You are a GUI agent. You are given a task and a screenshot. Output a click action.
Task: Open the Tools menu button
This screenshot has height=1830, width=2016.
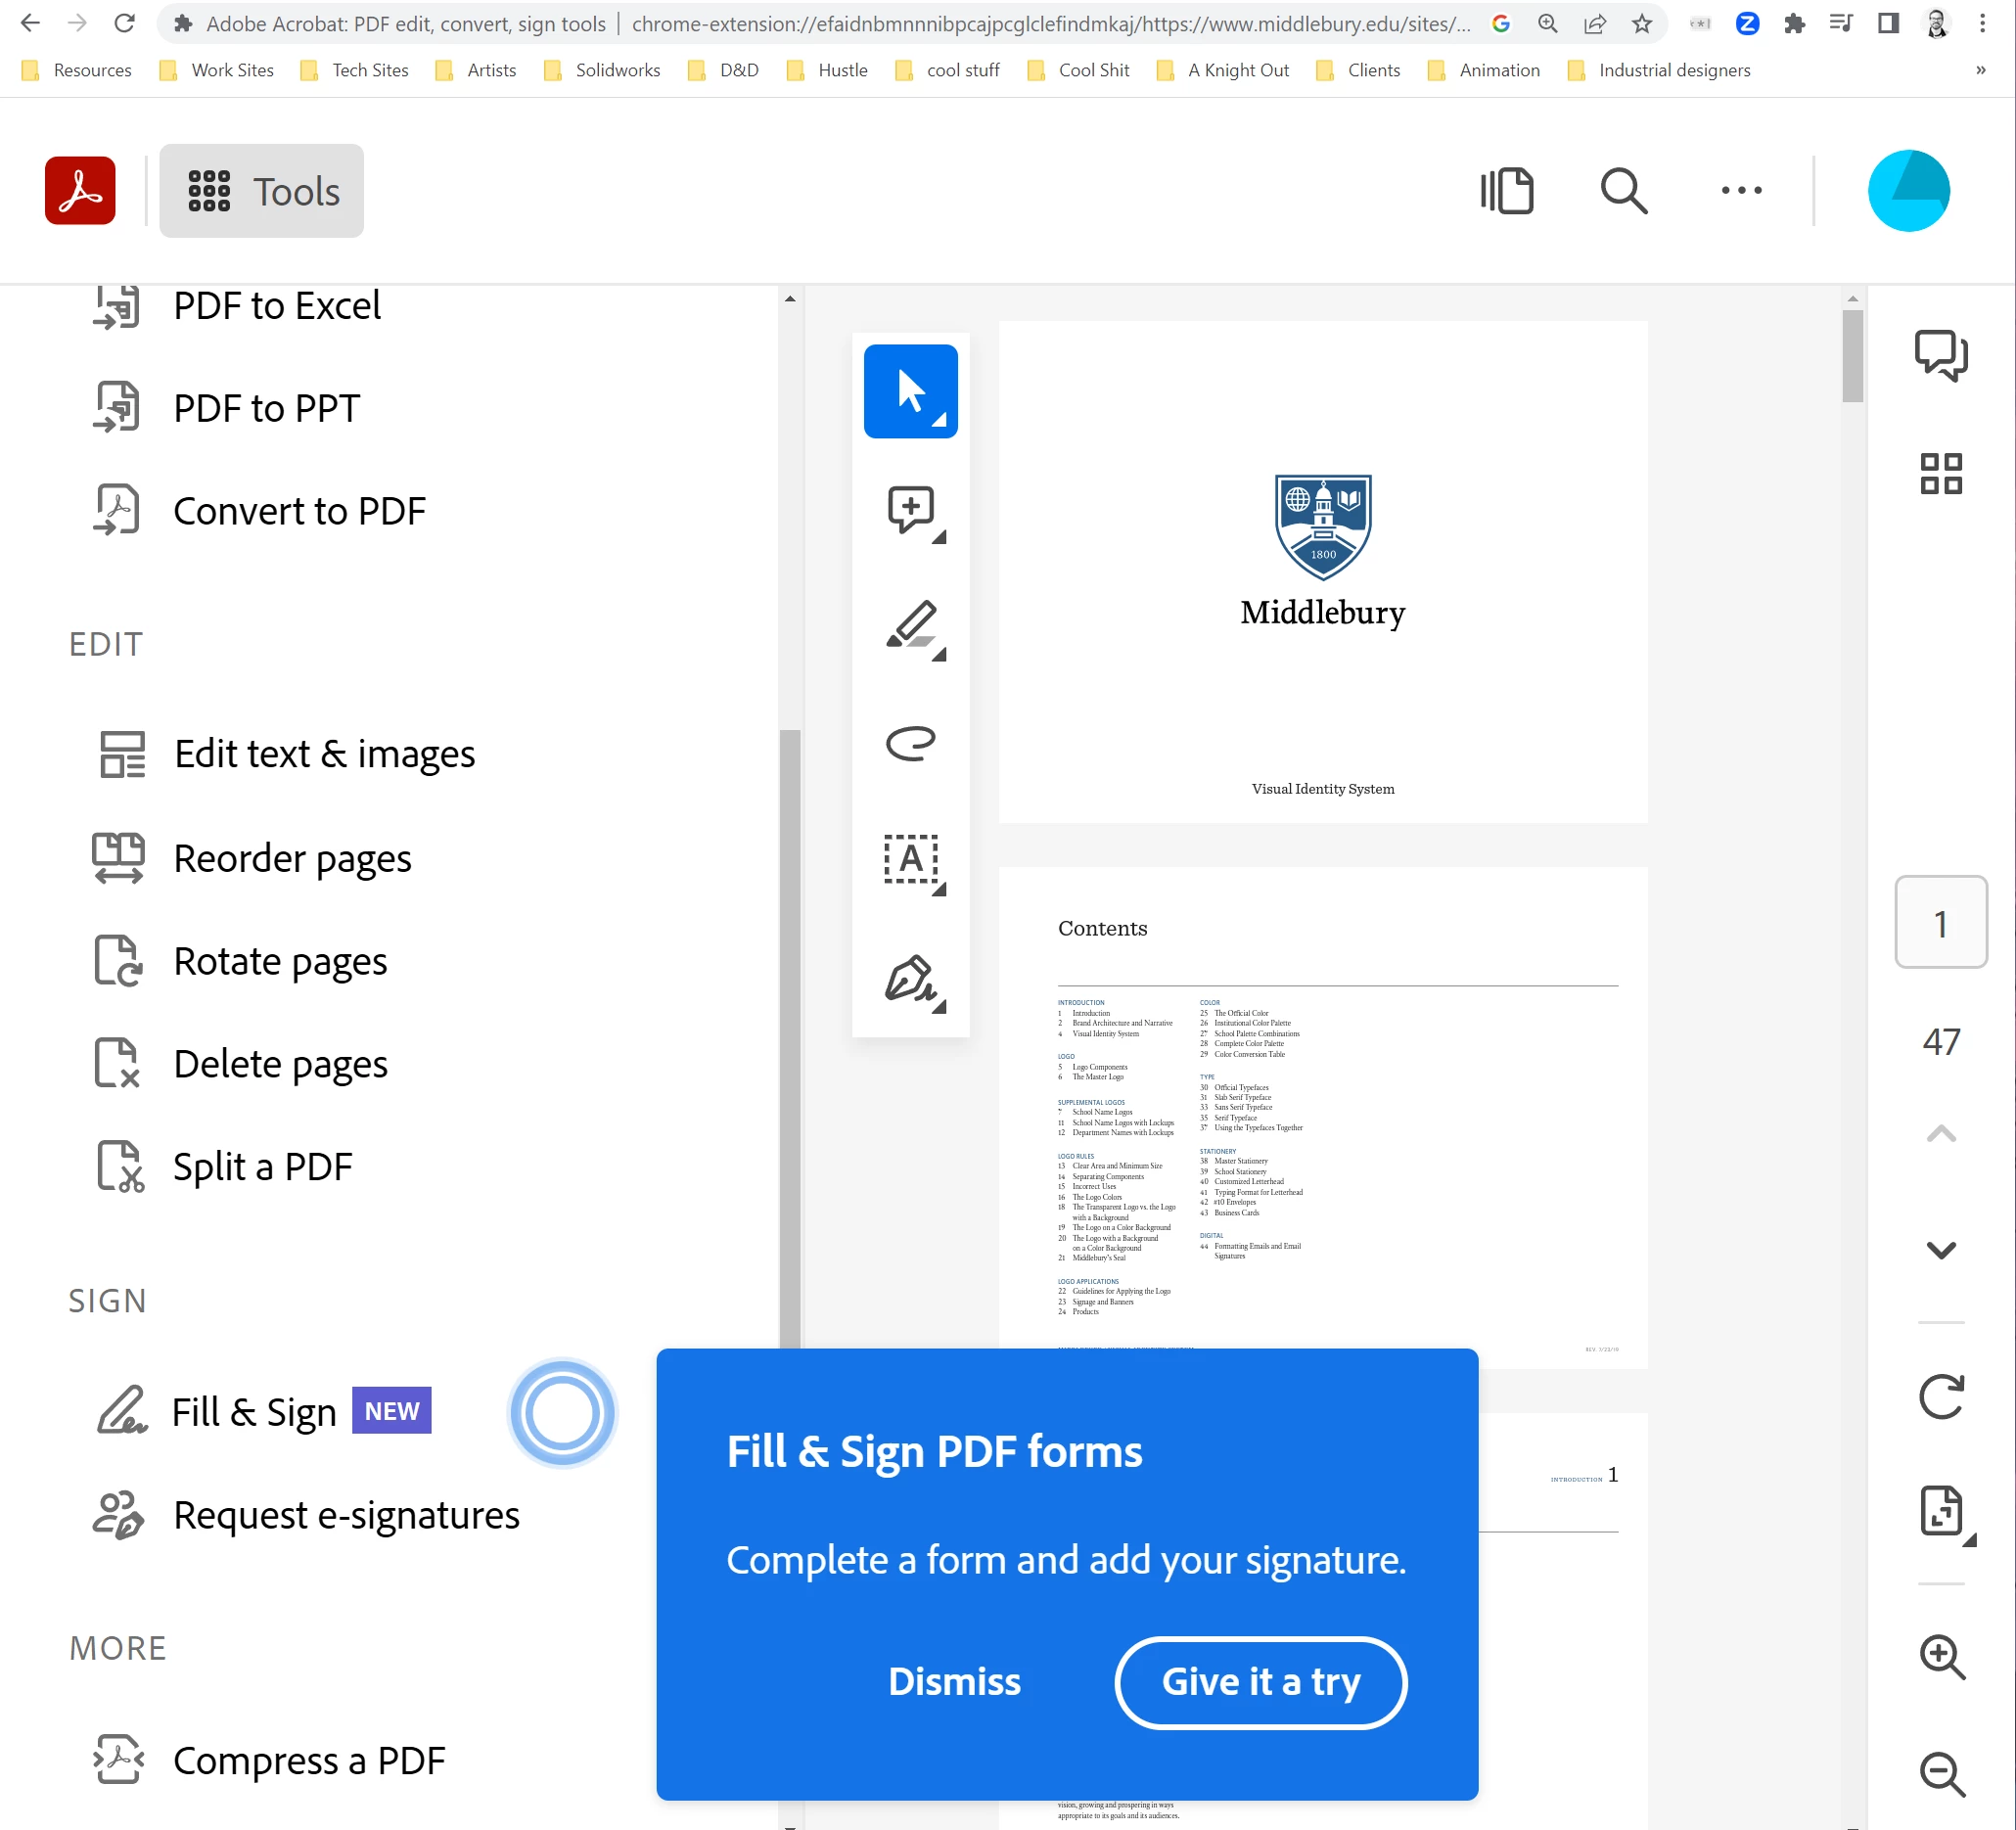pos(262,191)
